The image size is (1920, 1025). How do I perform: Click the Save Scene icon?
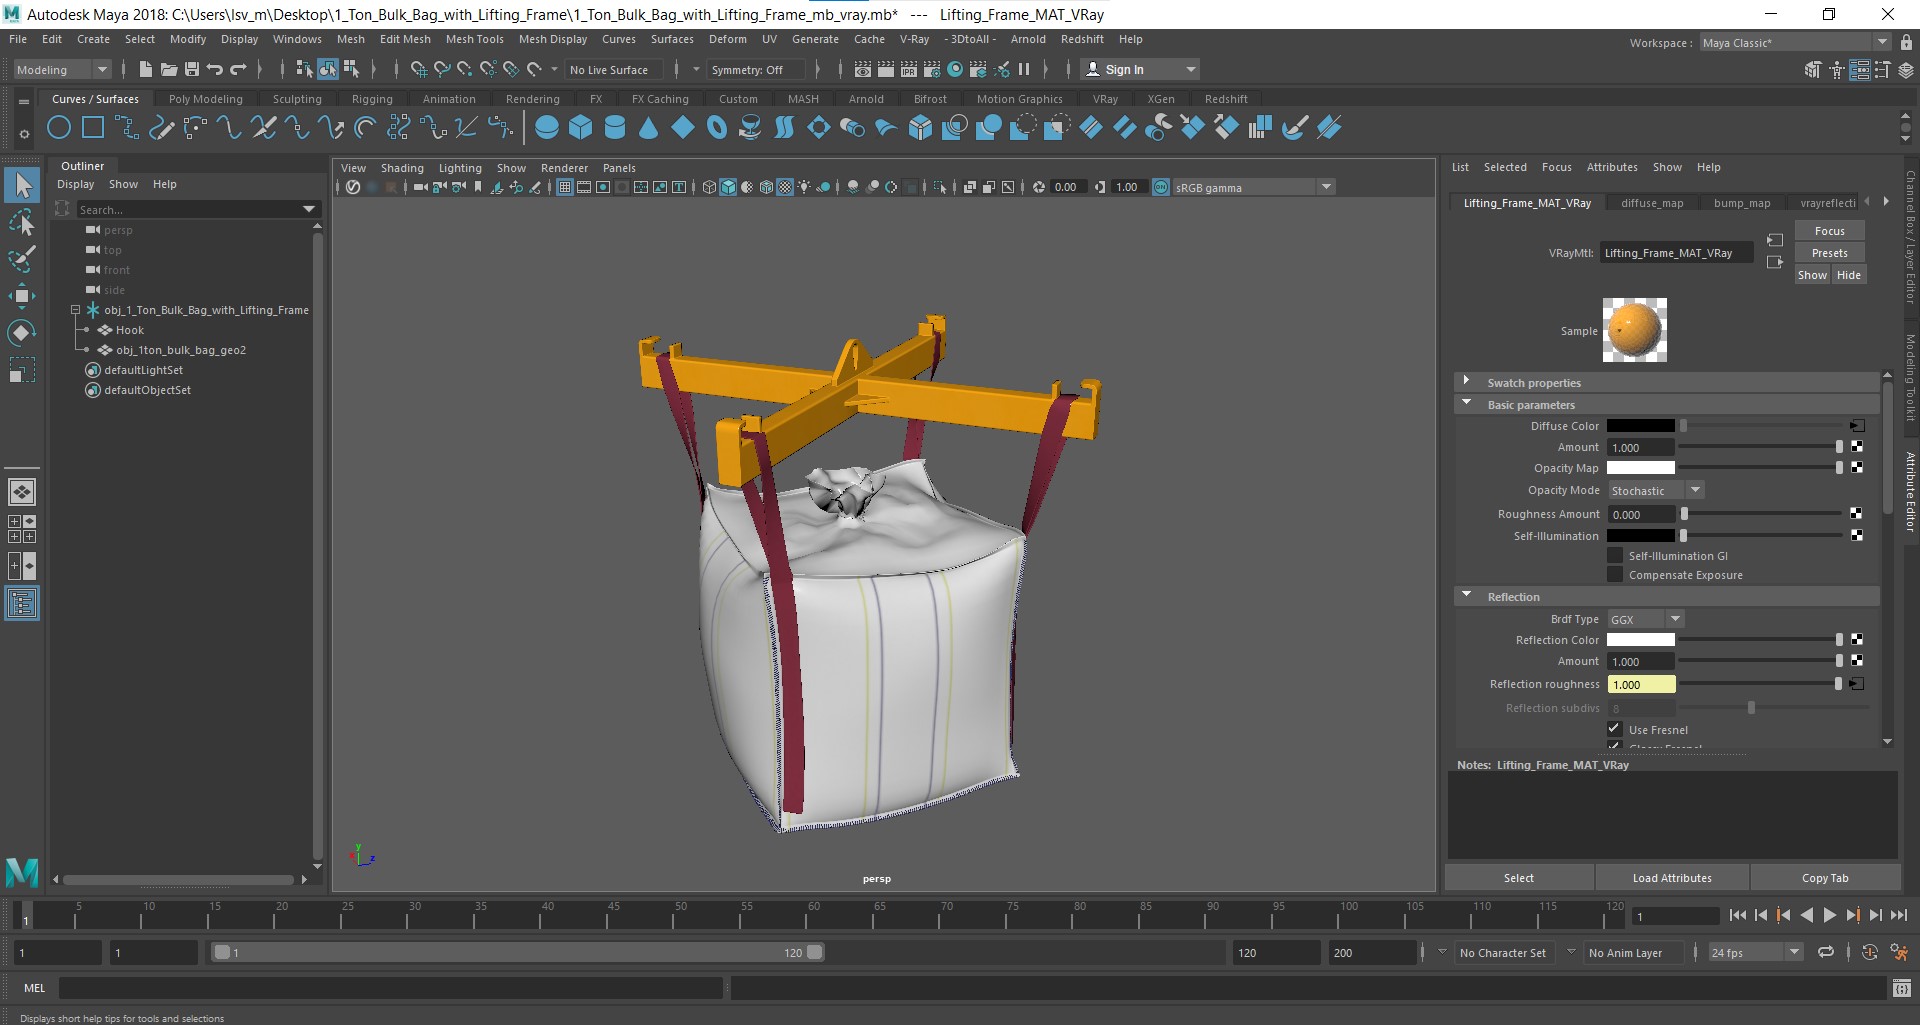(x=192, y=69)
